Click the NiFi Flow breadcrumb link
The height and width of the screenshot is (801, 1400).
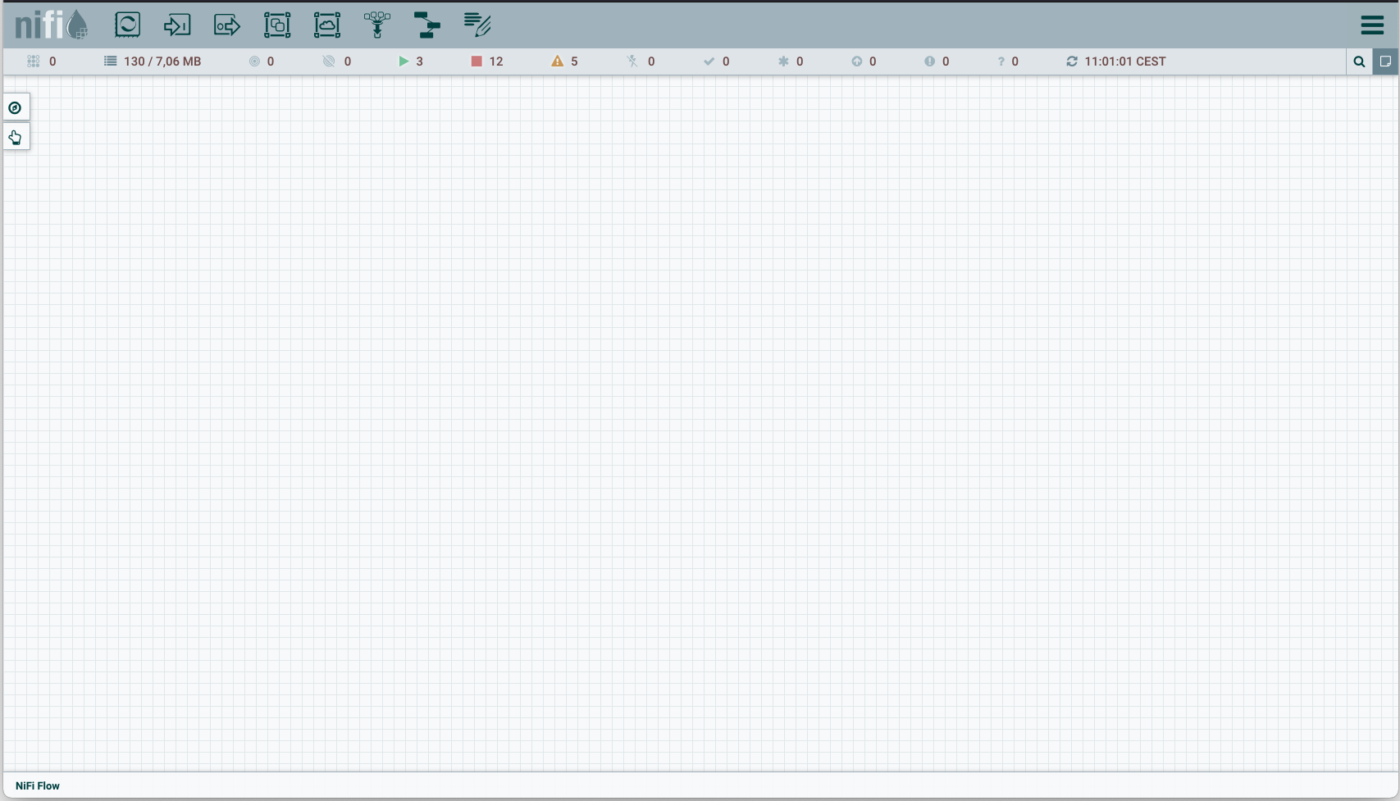tap(38, 786)
